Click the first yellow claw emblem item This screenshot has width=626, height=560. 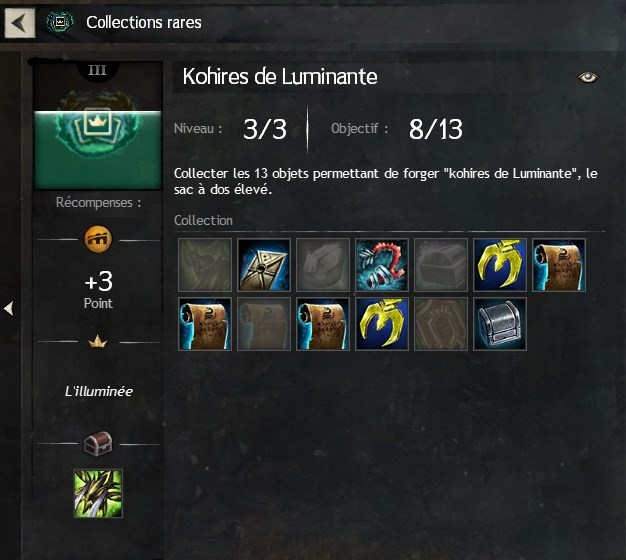click(x=500, y=265)
